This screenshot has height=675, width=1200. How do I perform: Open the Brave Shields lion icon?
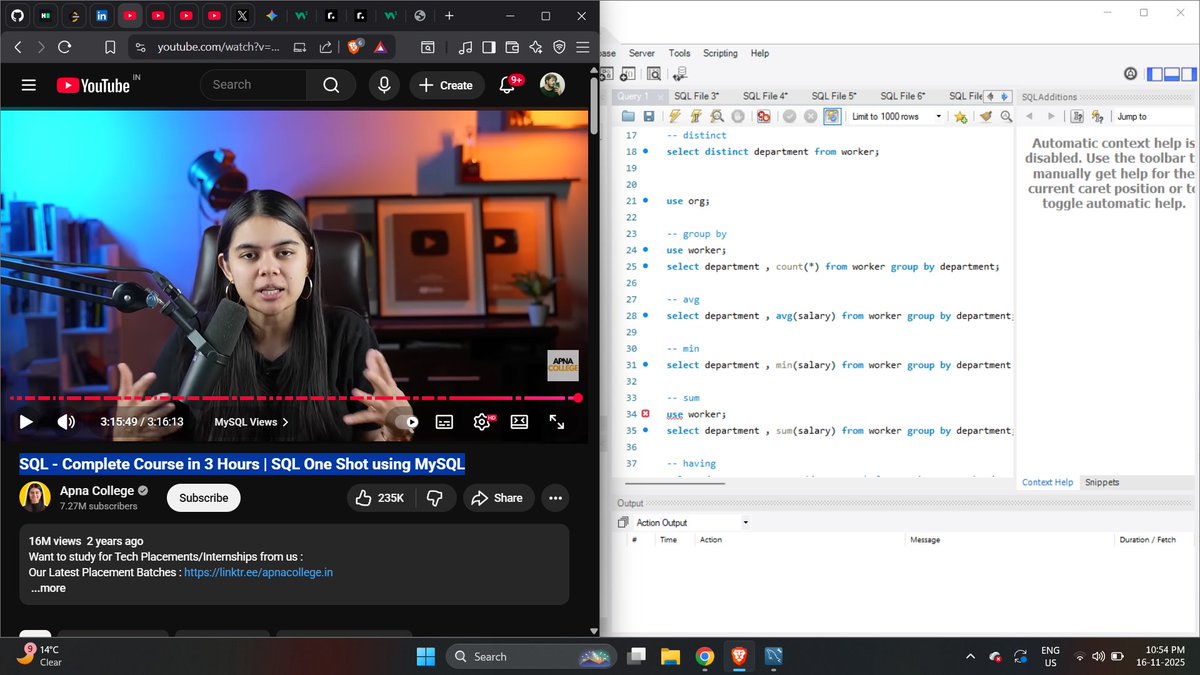[354, 47]
